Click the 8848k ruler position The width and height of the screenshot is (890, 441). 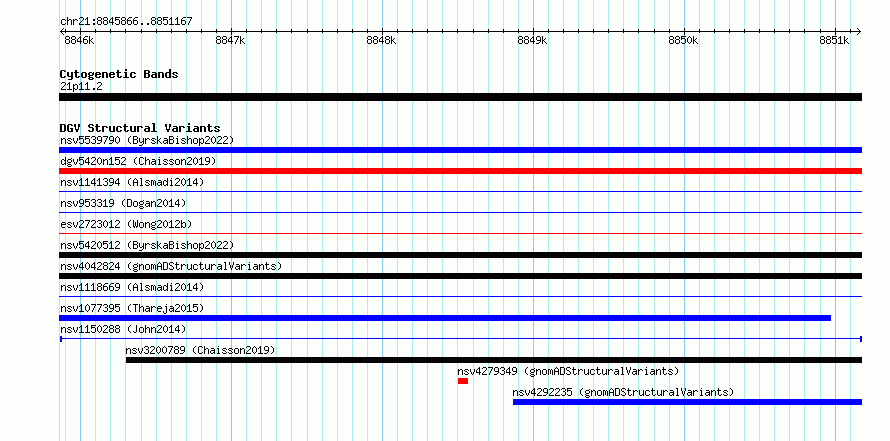381,40
